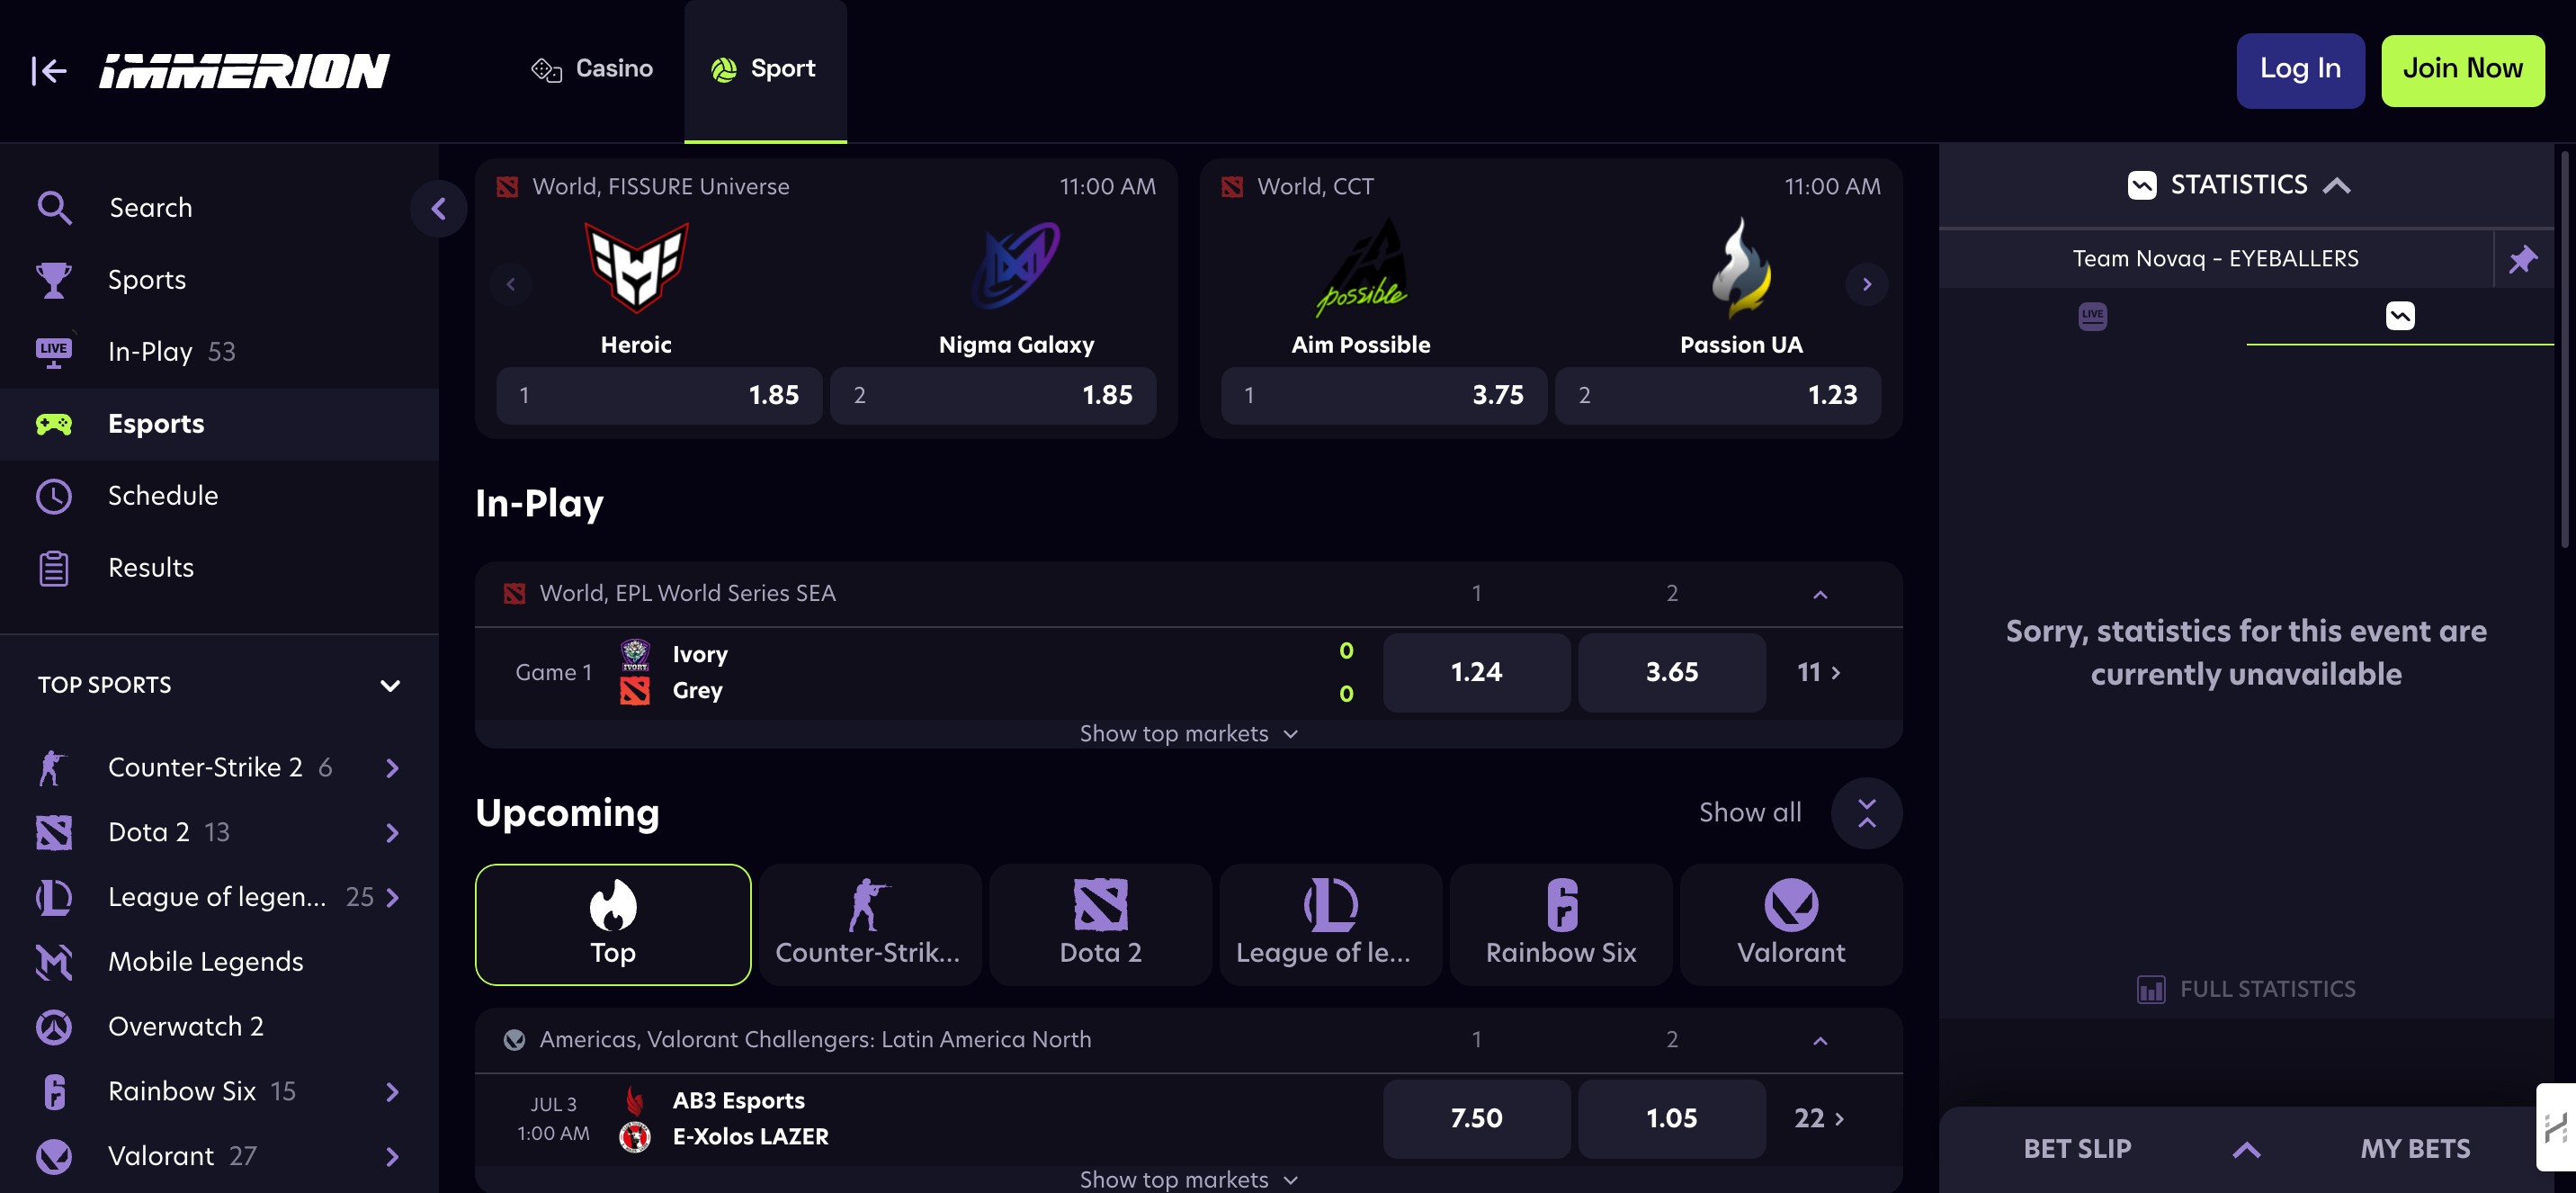Select the Rainbow Six filter tab in Upcoming
The width and height of the screenshot is (2576, 1193).
click(1560, 925)
